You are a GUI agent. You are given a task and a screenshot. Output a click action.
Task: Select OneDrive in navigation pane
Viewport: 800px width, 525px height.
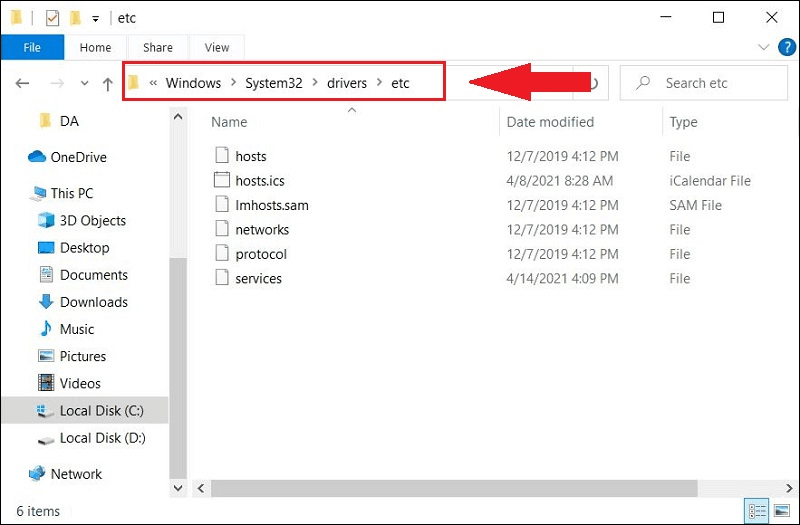(x=67, y=157)
